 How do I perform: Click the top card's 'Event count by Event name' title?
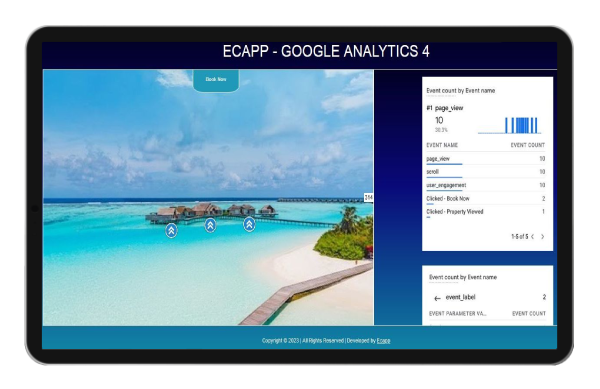[x=461, y=91]
